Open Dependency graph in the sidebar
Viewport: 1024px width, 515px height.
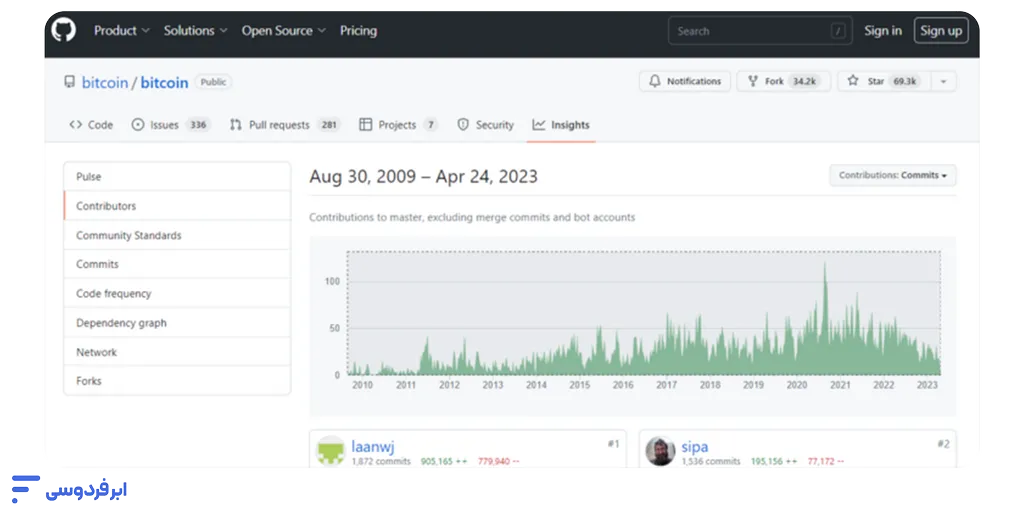coord(177,323)
